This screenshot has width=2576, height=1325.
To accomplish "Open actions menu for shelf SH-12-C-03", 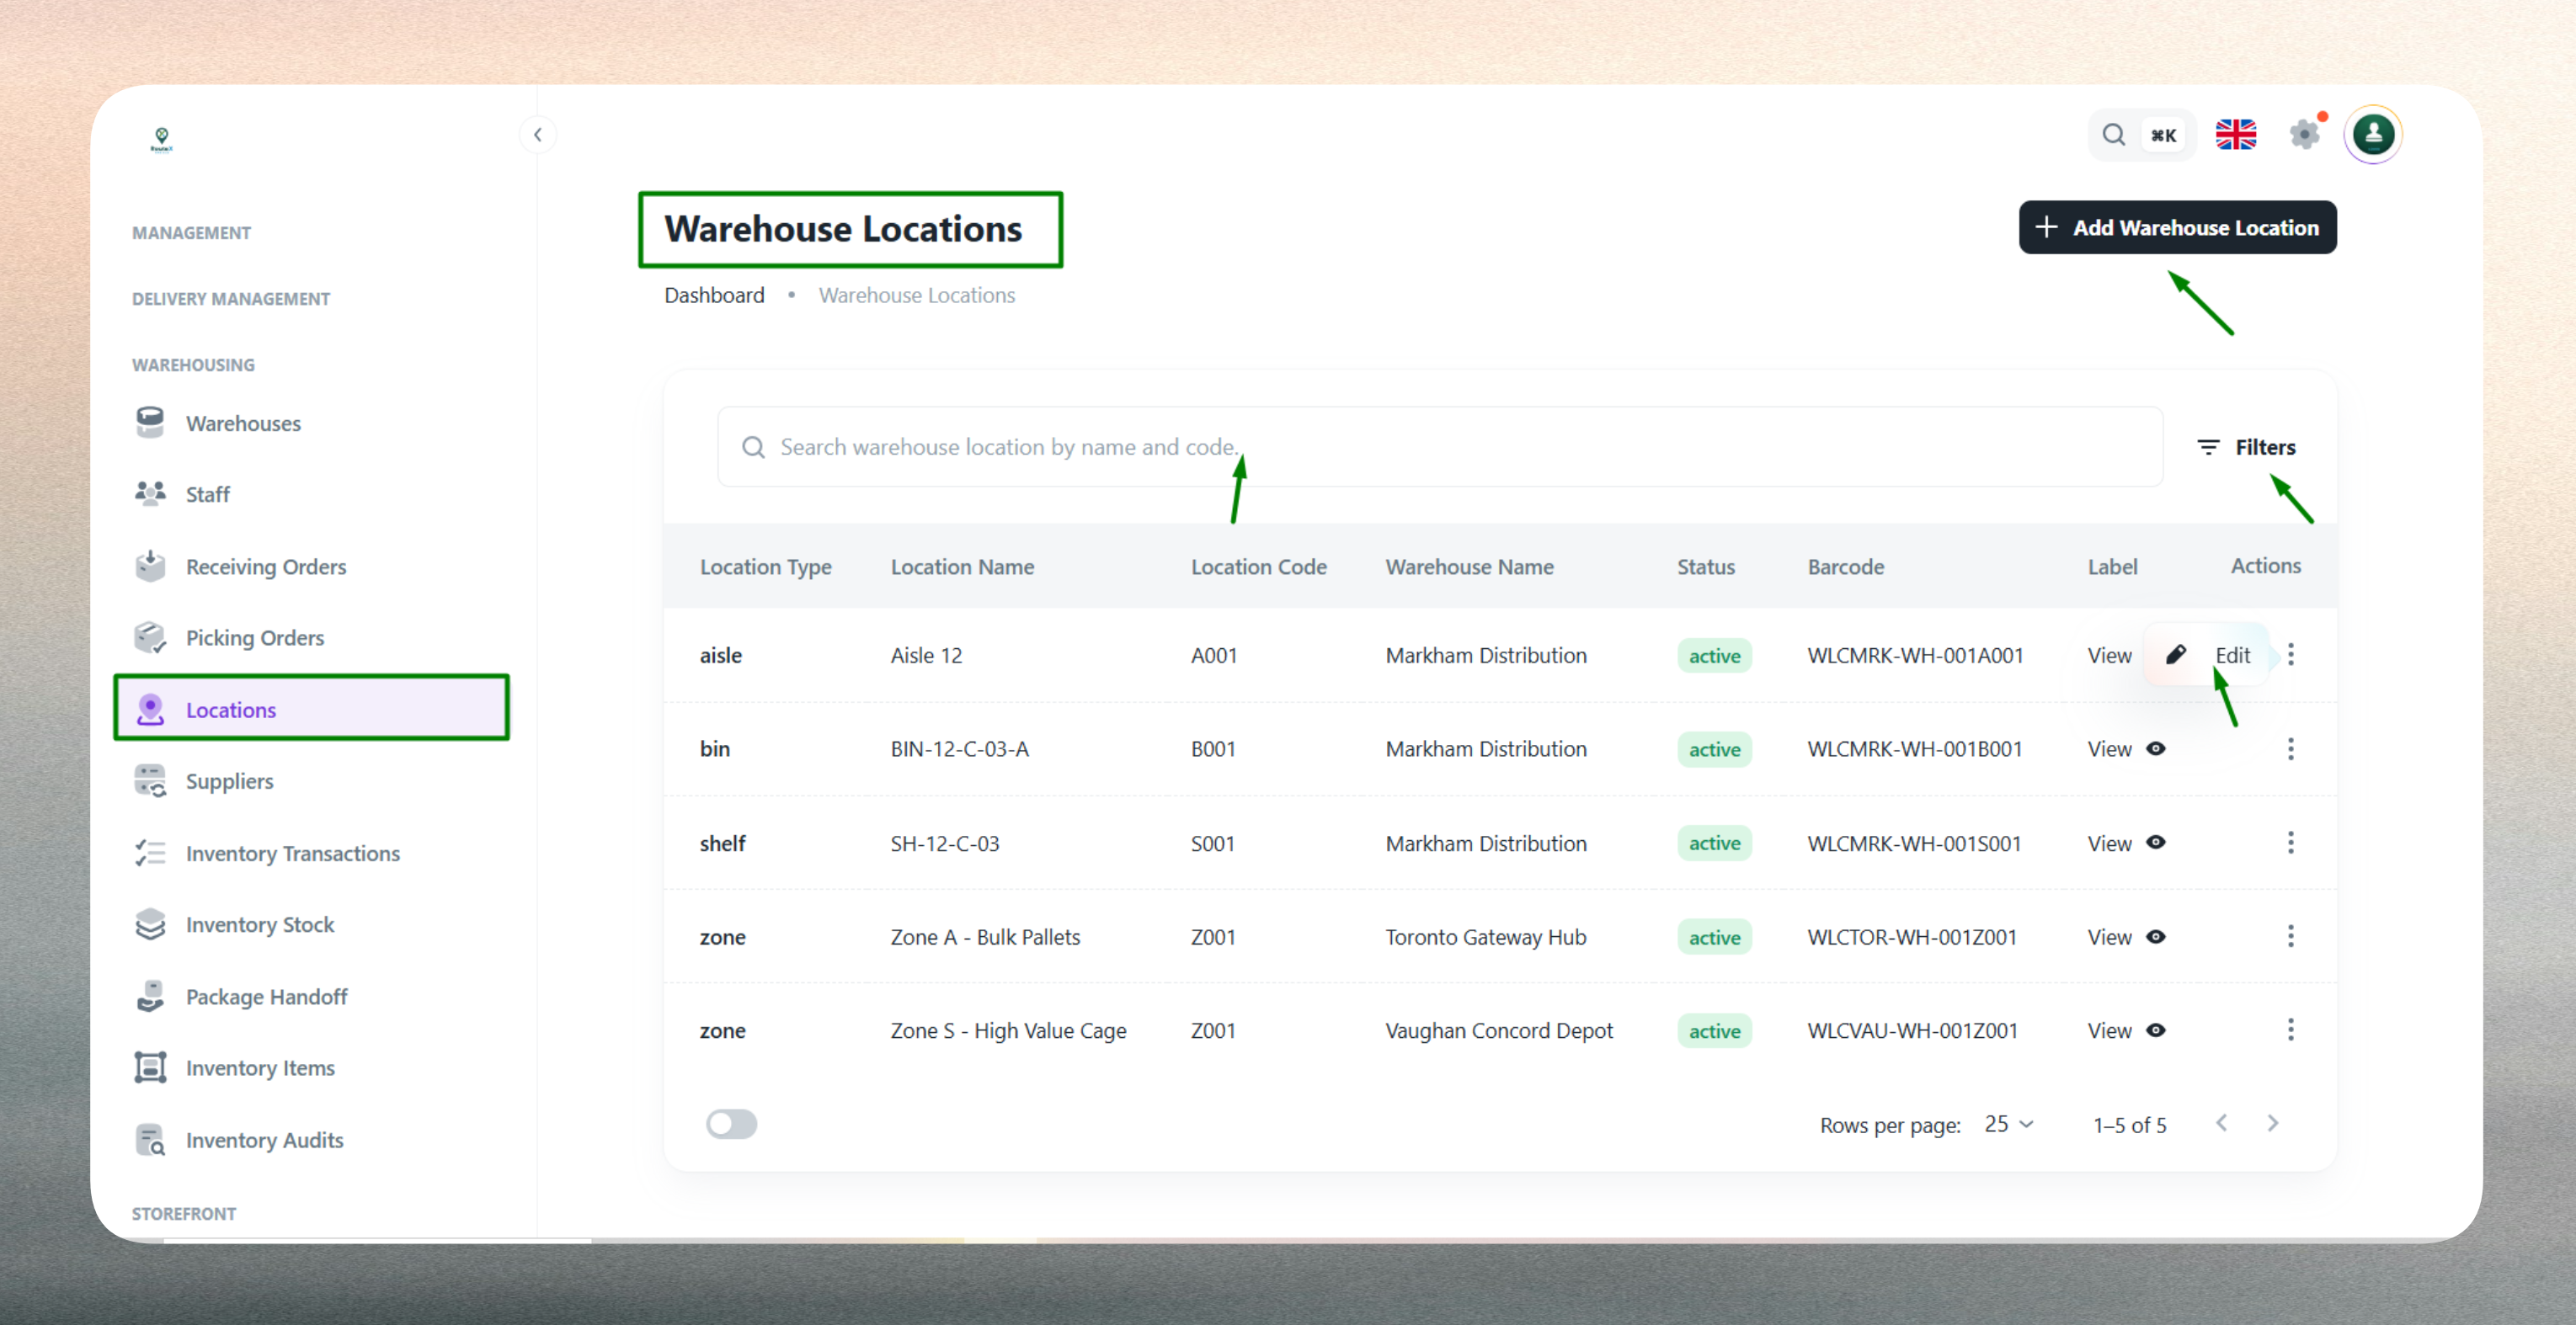I will pos(2291,842).
